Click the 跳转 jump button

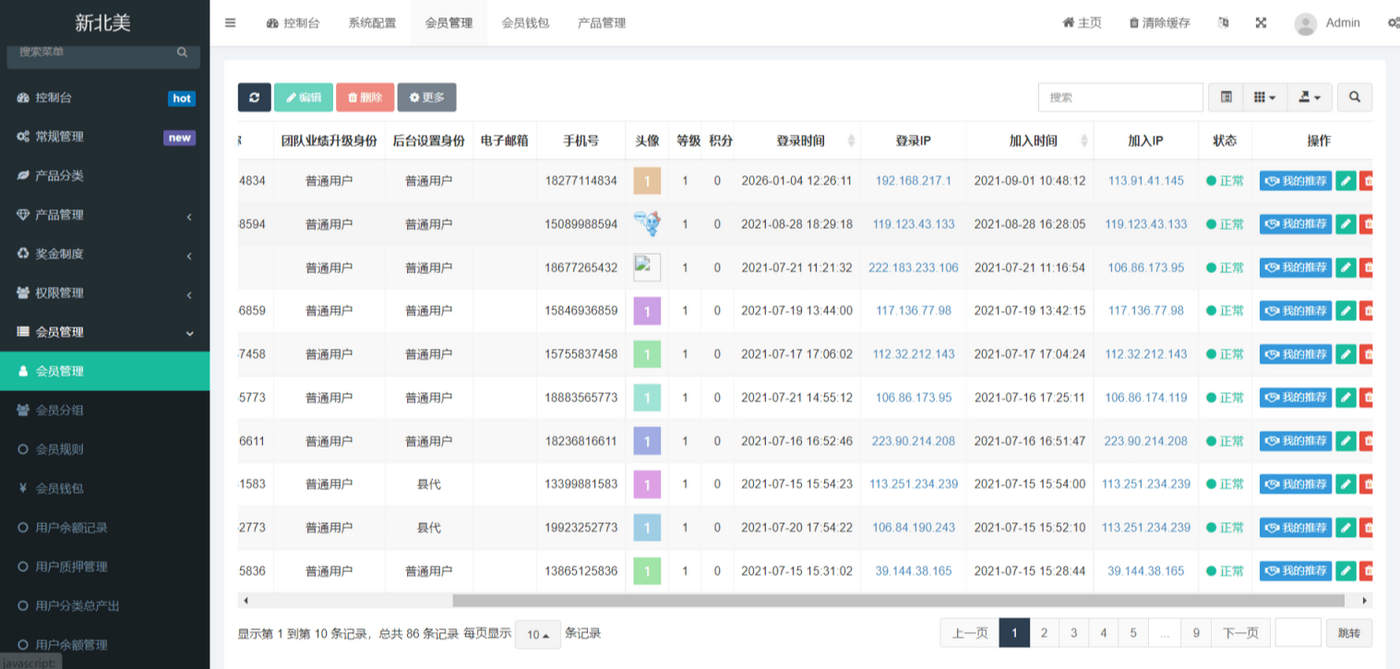click(x=1349, y=633)
